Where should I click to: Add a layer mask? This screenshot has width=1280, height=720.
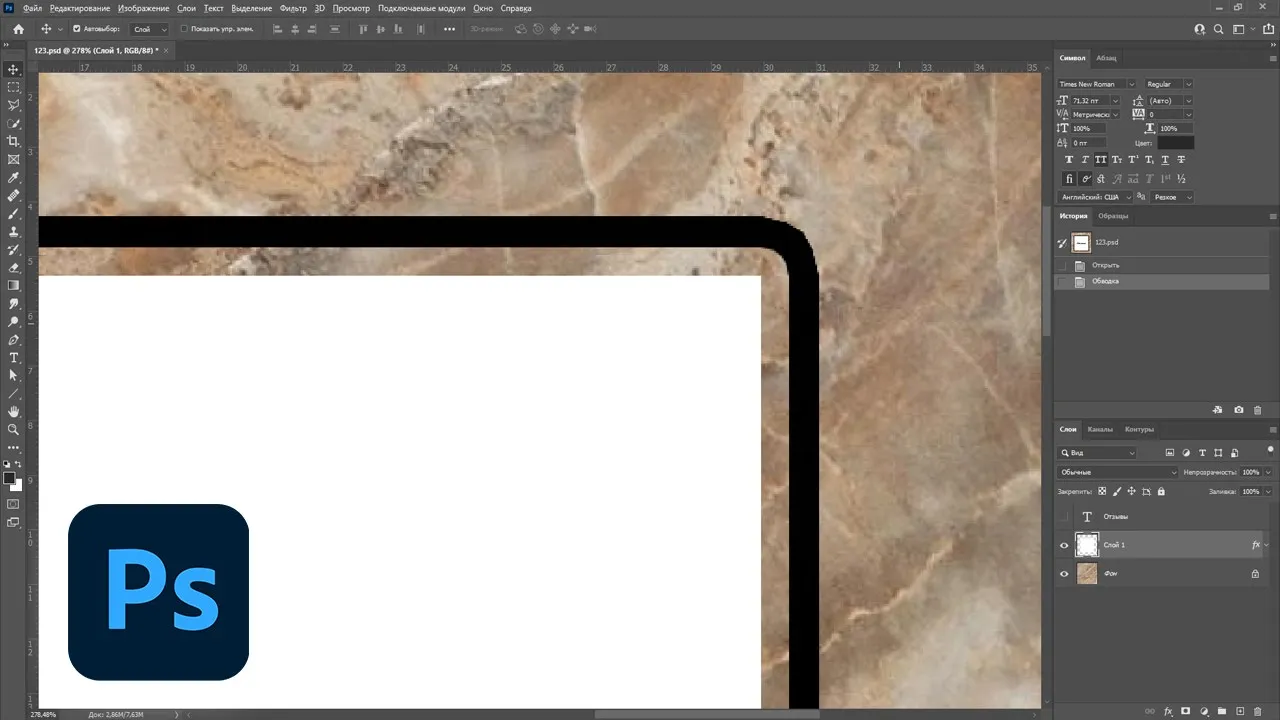tap(1185, 712)
